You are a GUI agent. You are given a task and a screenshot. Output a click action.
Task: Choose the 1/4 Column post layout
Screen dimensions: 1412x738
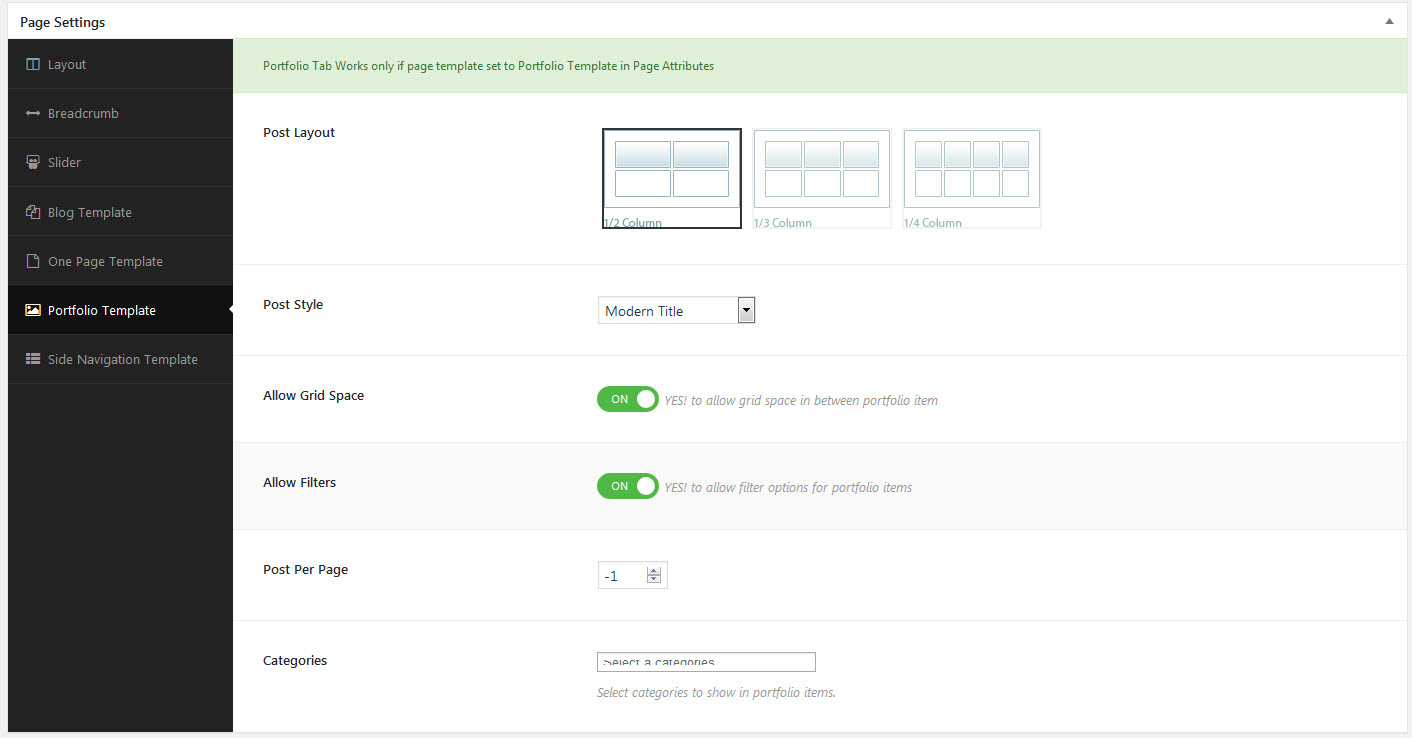click(x=972, y=178)
